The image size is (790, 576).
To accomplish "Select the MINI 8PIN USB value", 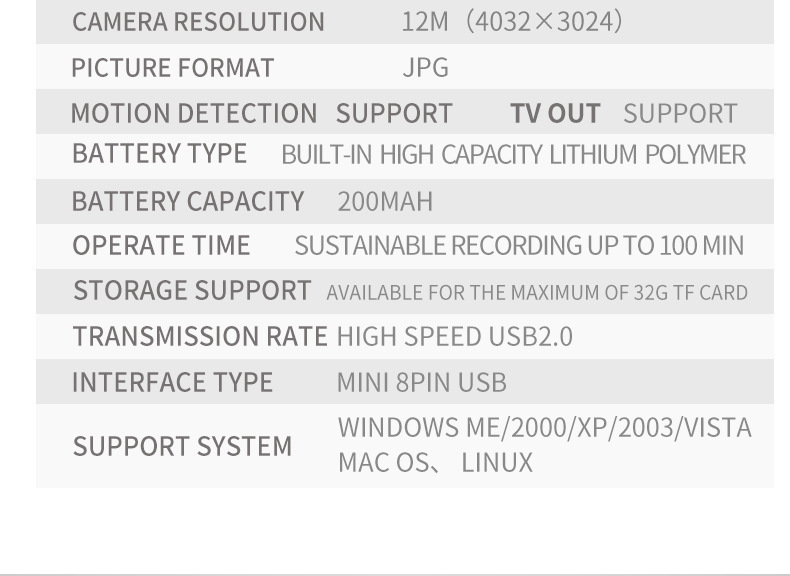I will tap(421, 382).
